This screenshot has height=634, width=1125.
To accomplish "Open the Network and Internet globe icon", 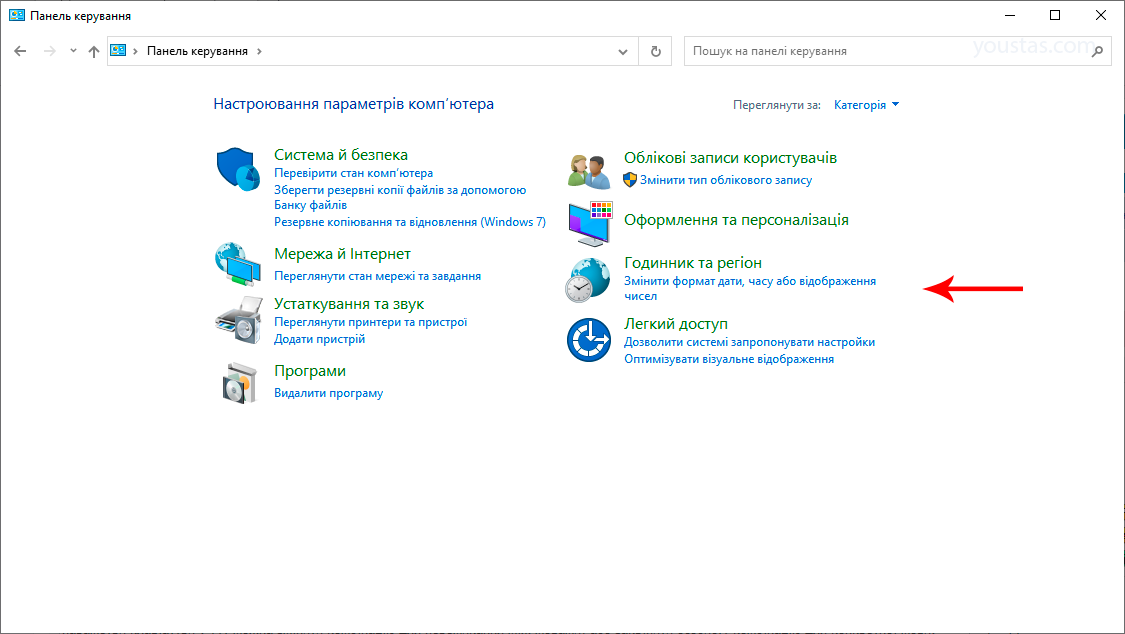I will (x=238, y=263).
